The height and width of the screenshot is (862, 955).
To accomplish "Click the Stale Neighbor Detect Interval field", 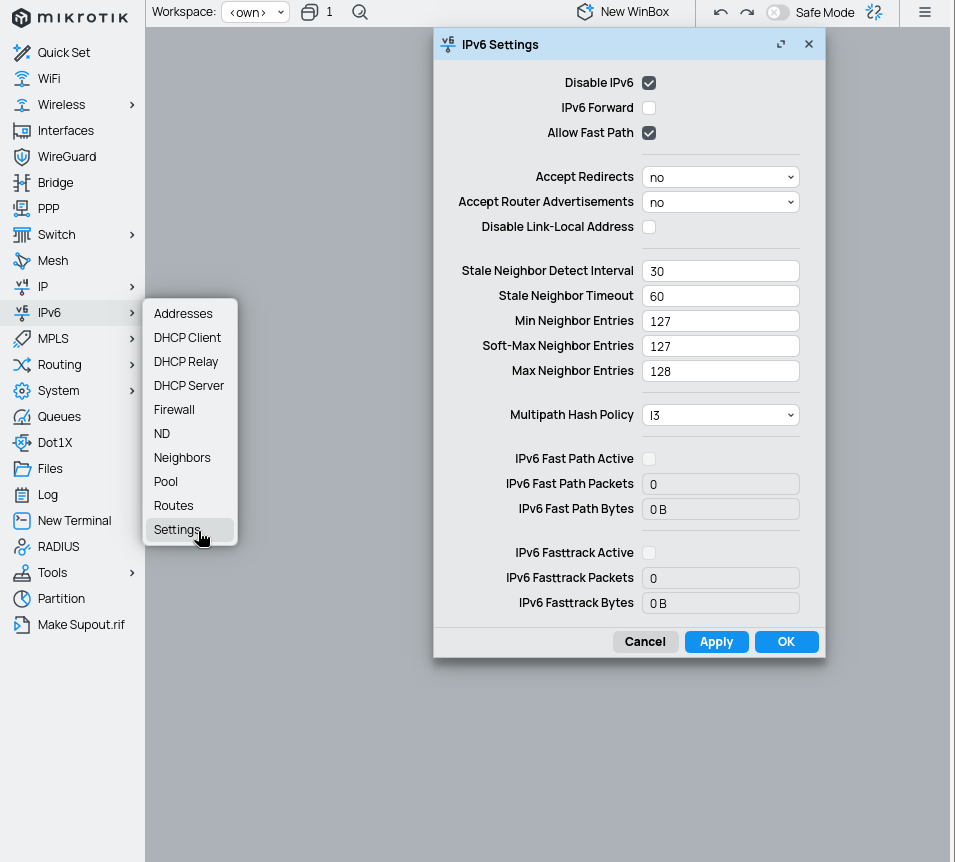I will 721,271.
